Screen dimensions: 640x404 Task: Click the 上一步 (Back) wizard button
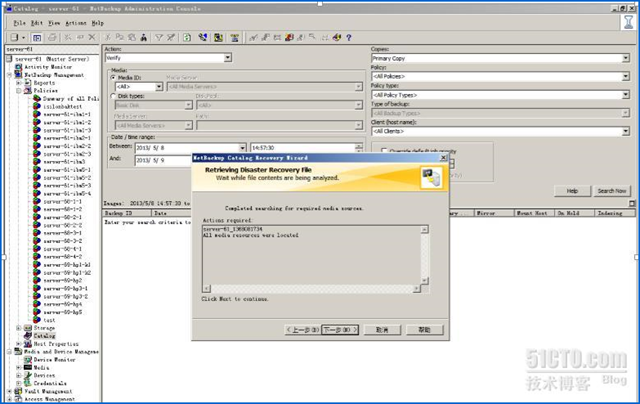point(302,330)
